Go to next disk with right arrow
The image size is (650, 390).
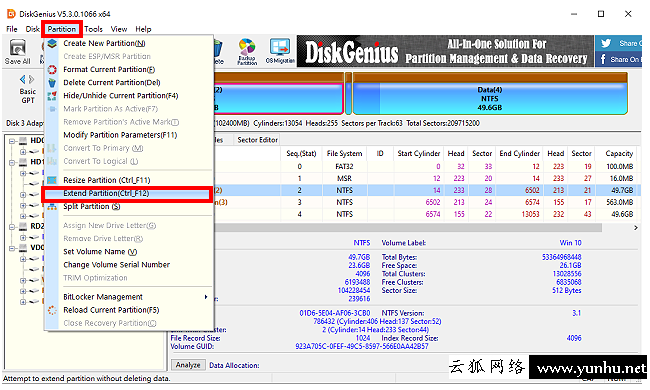32,79
